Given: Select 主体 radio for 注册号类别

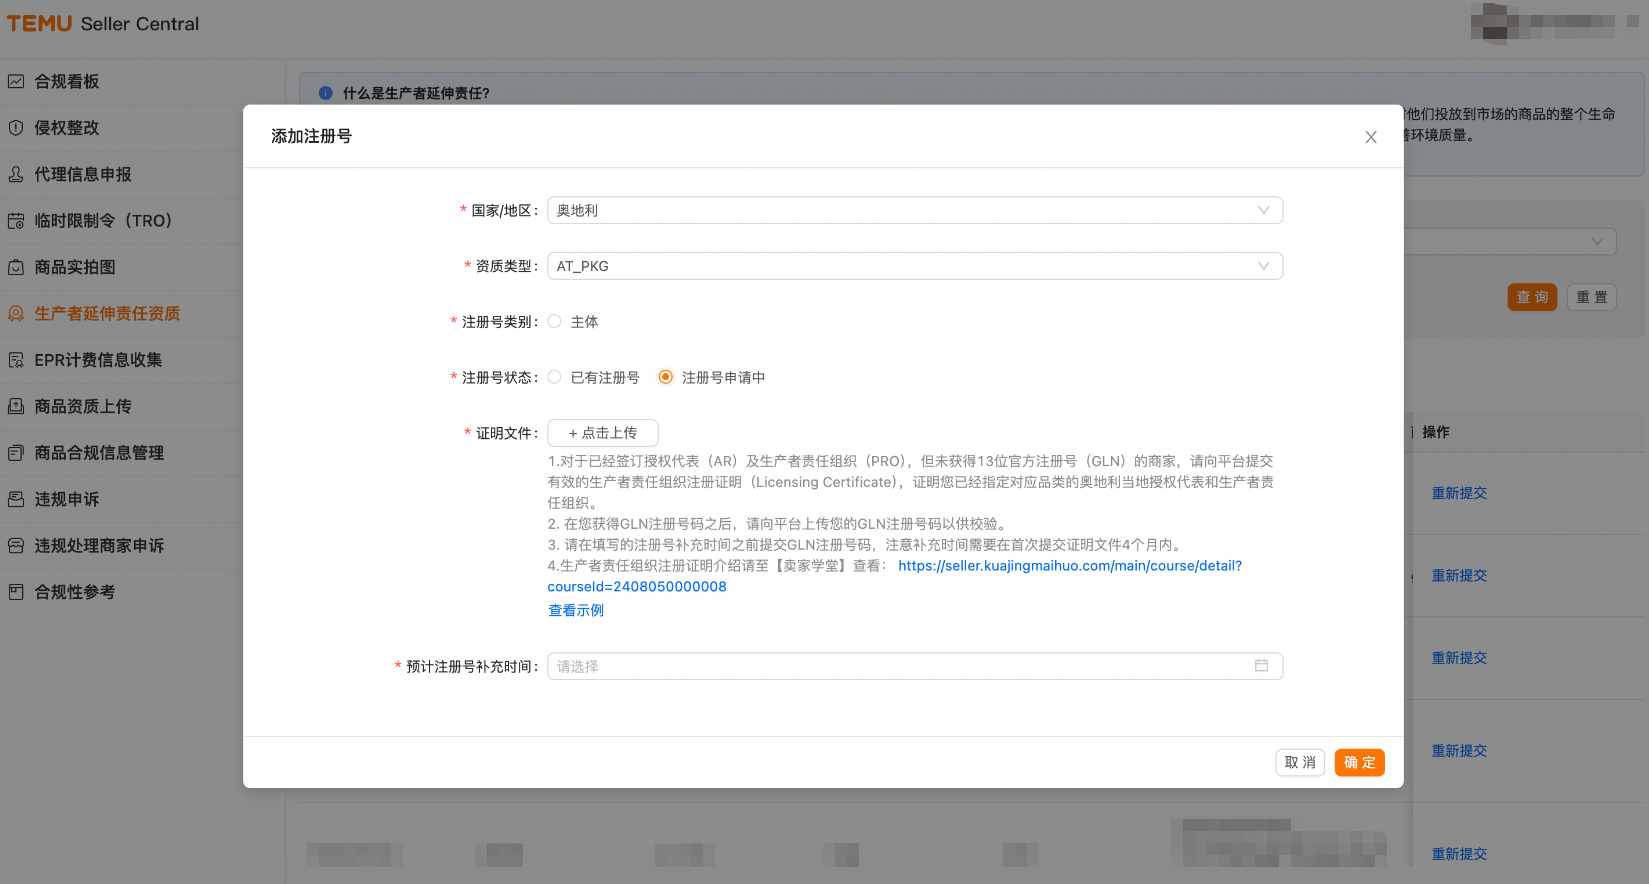Looking at the screenshot, I should (554, 321).
